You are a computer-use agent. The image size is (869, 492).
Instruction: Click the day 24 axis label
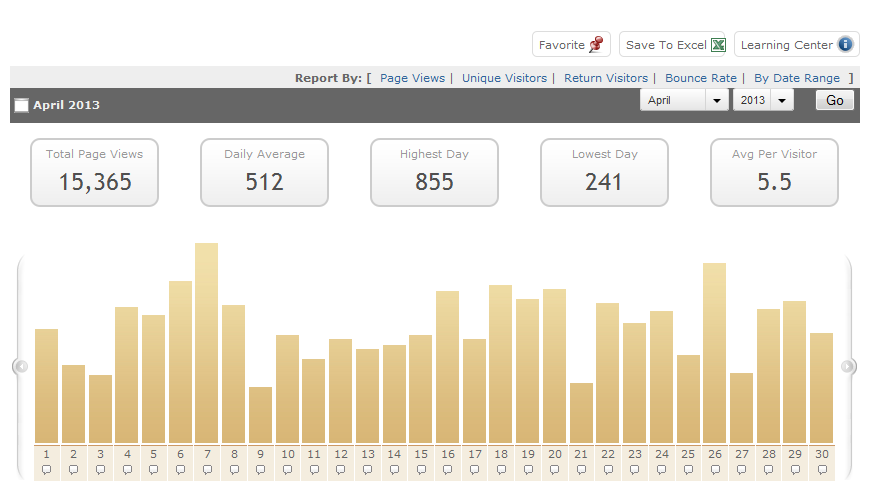[x=662, y=454]
